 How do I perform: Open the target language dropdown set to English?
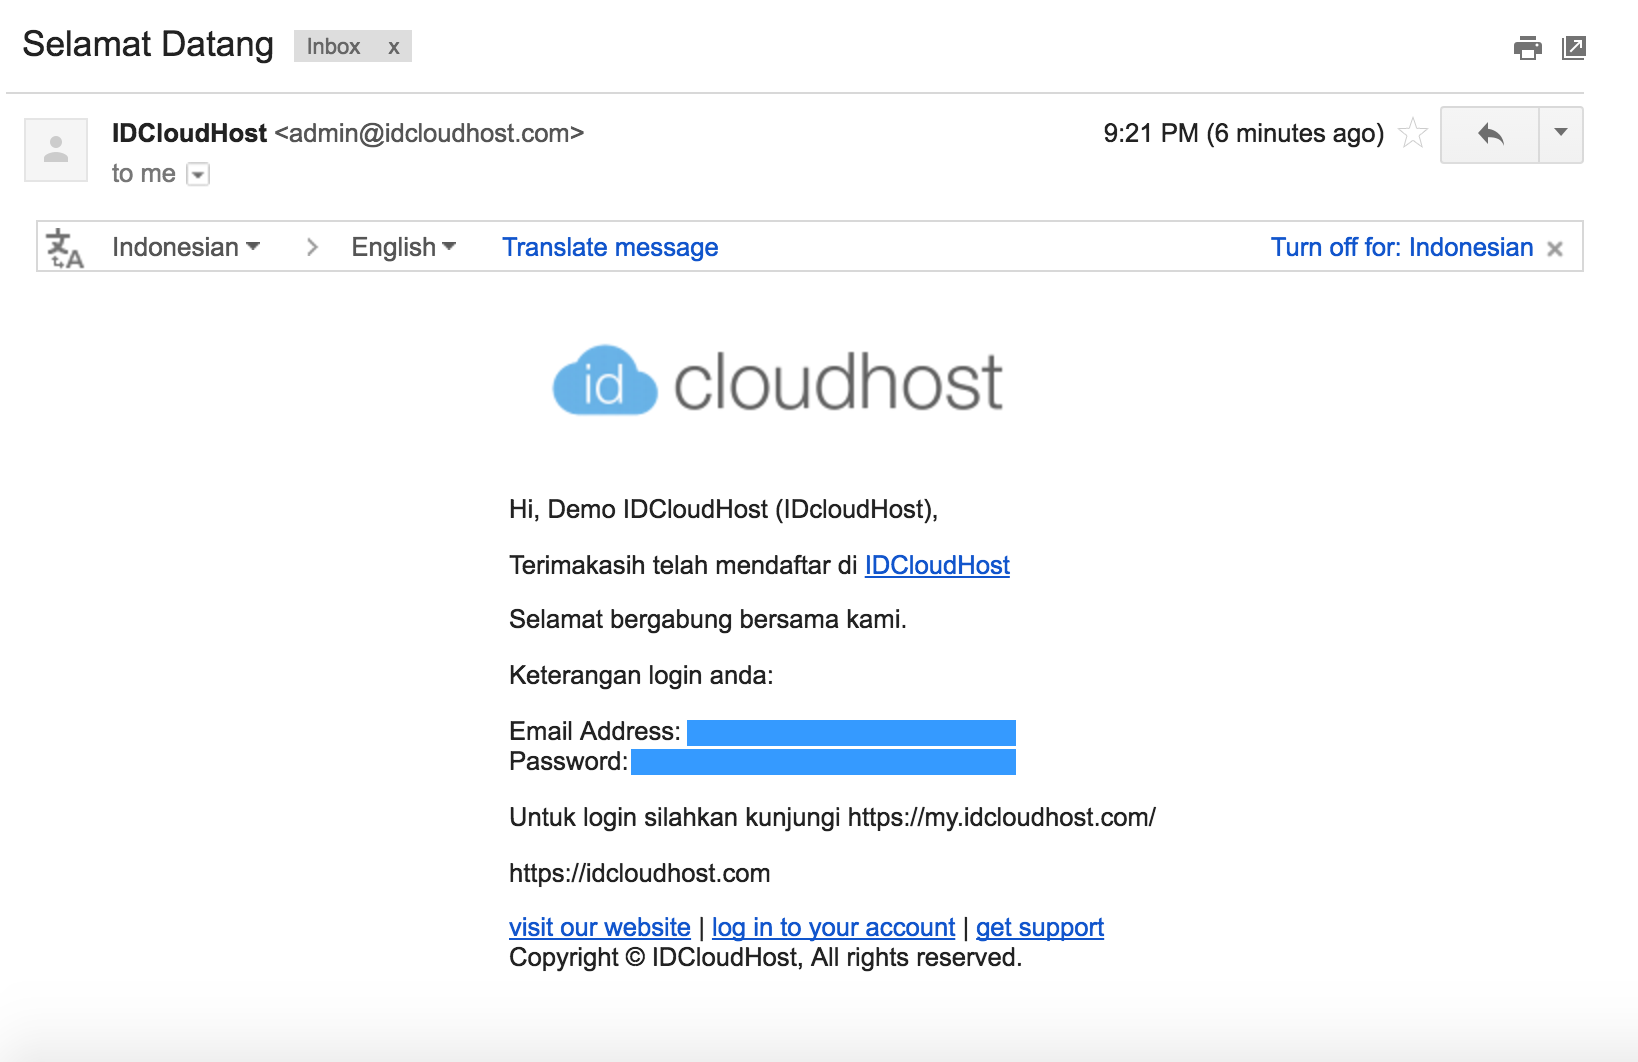pyautogui.click(x=401, y=247)
